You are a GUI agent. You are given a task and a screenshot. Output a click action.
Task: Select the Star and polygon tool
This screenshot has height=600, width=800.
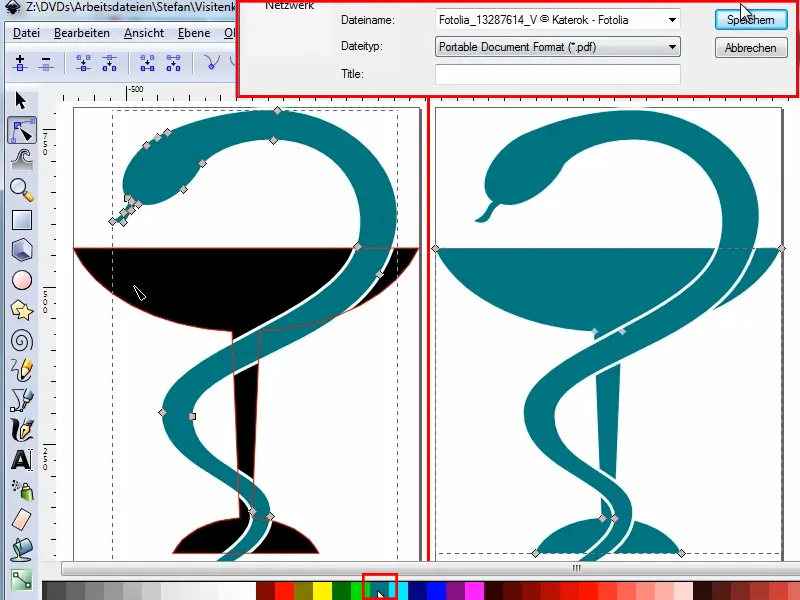22,310
